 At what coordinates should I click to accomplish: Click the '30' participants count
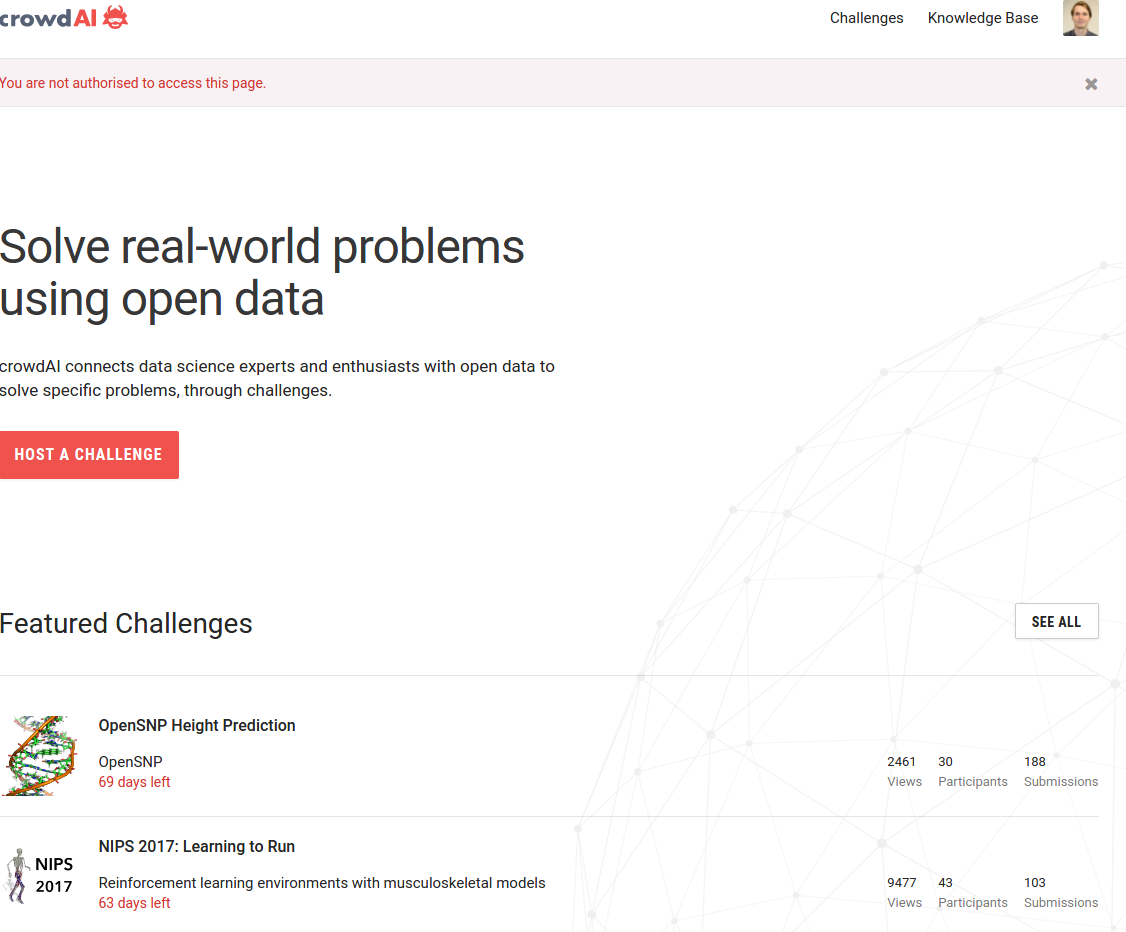click(x=945, y=761)
